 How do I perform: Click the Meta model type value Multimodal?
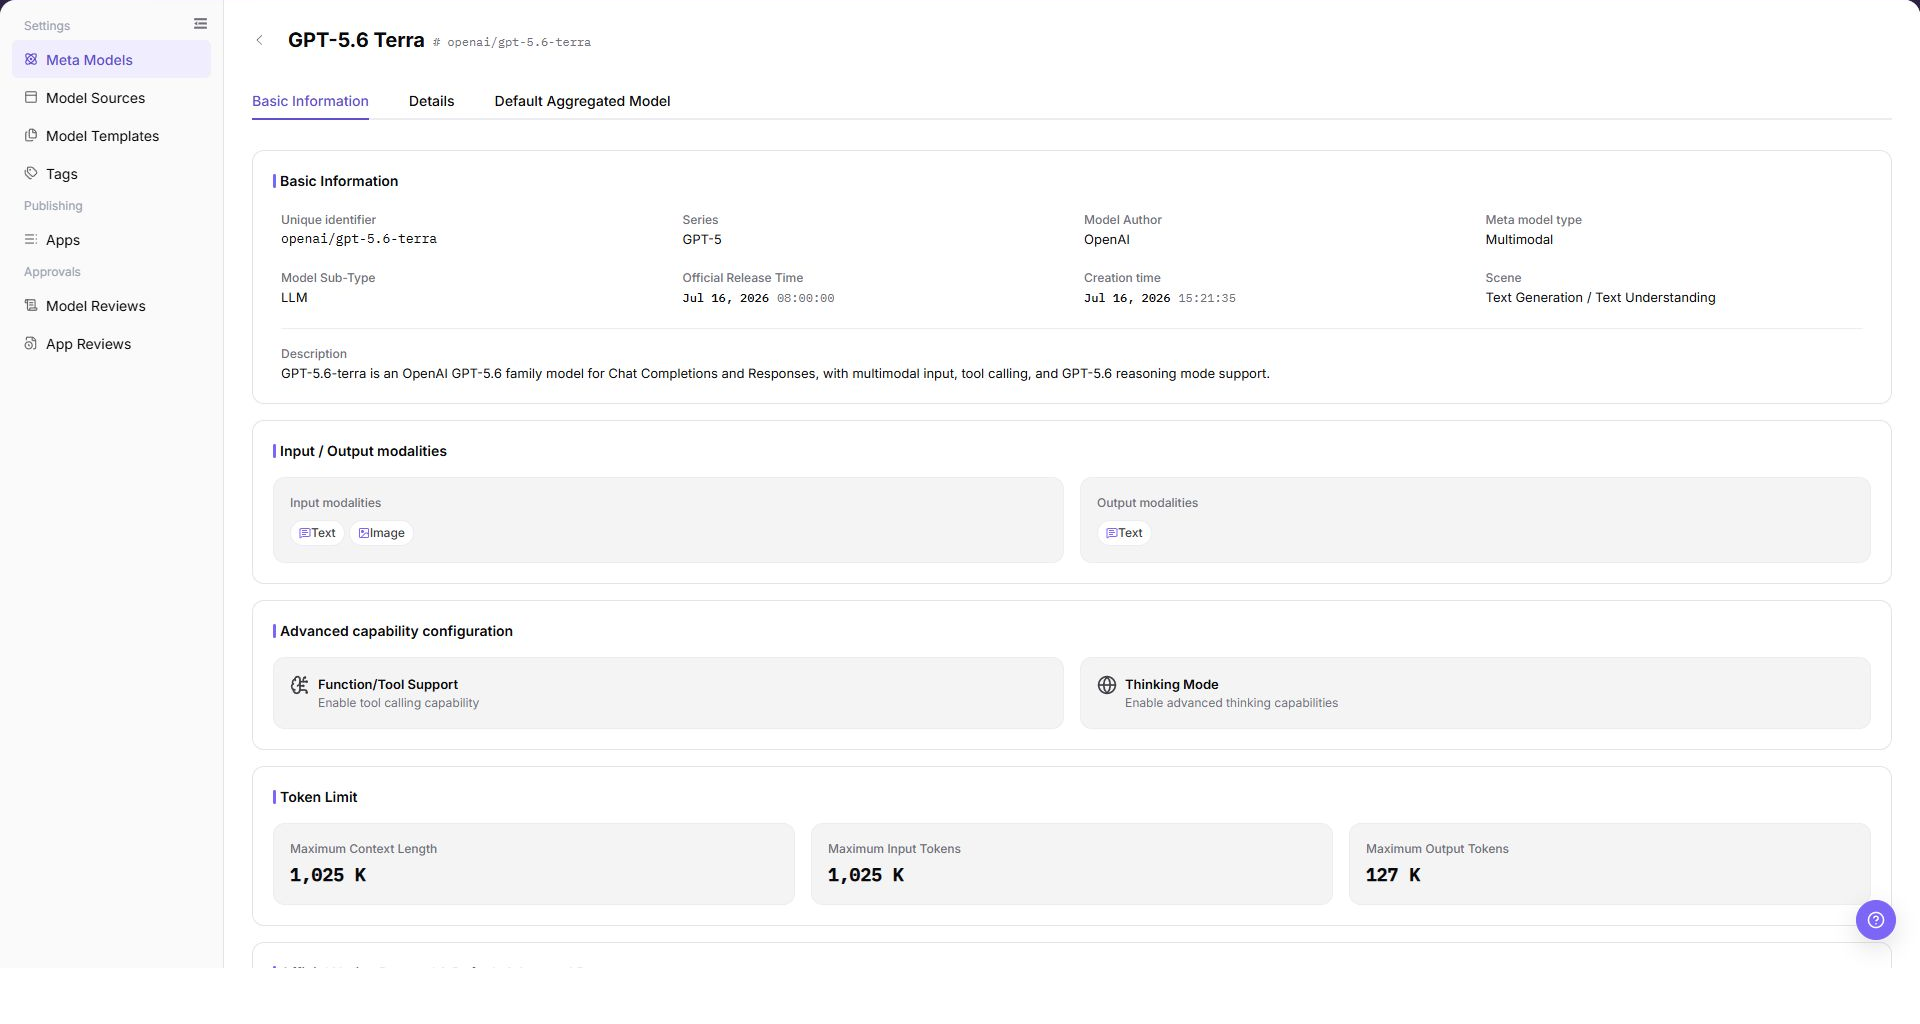(1519, 239)
